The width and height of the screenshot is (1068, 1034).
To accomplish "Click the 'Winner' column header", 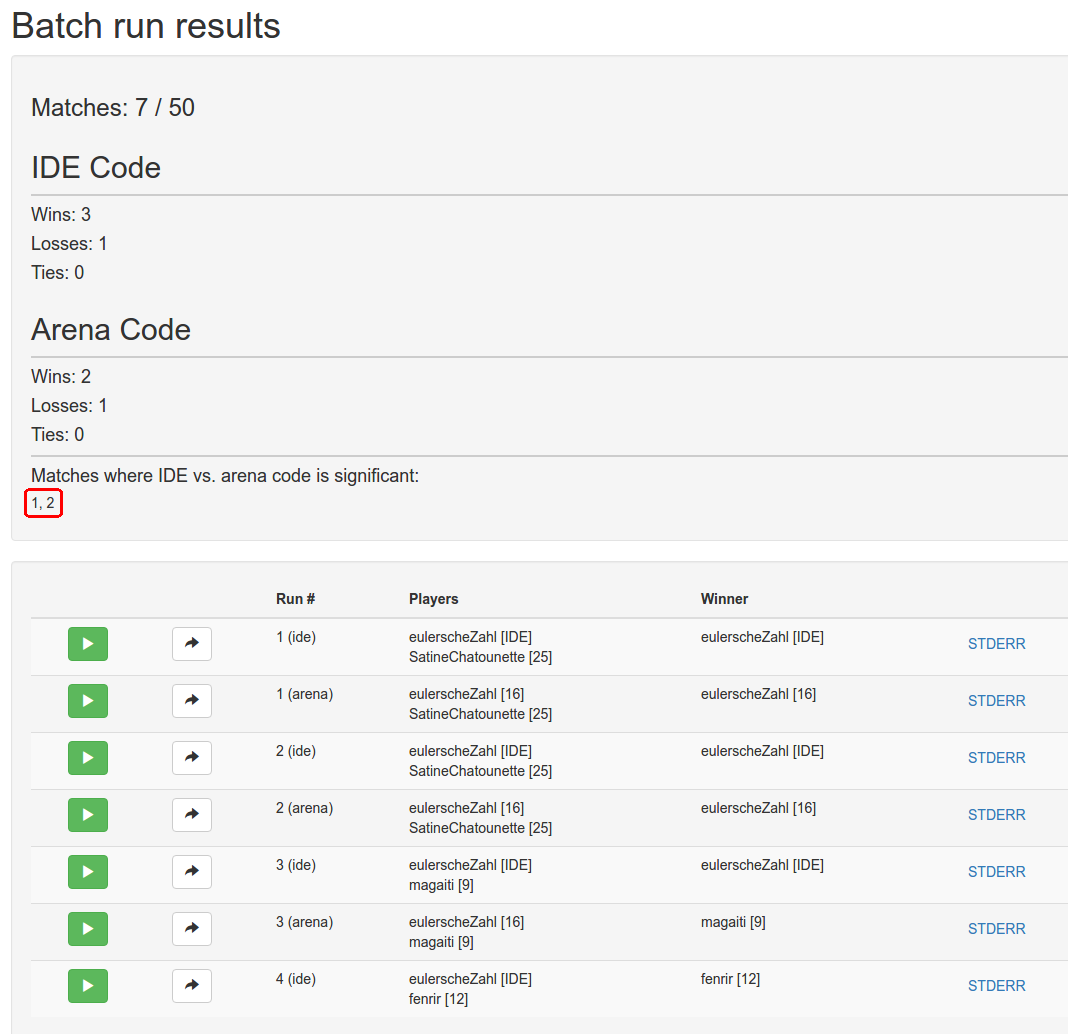I will pyautogui.click(x=724, y=599).
